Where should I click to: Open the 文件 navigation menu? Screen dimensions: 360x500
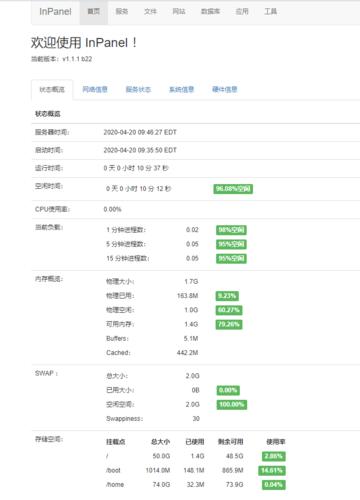point(150,12)
